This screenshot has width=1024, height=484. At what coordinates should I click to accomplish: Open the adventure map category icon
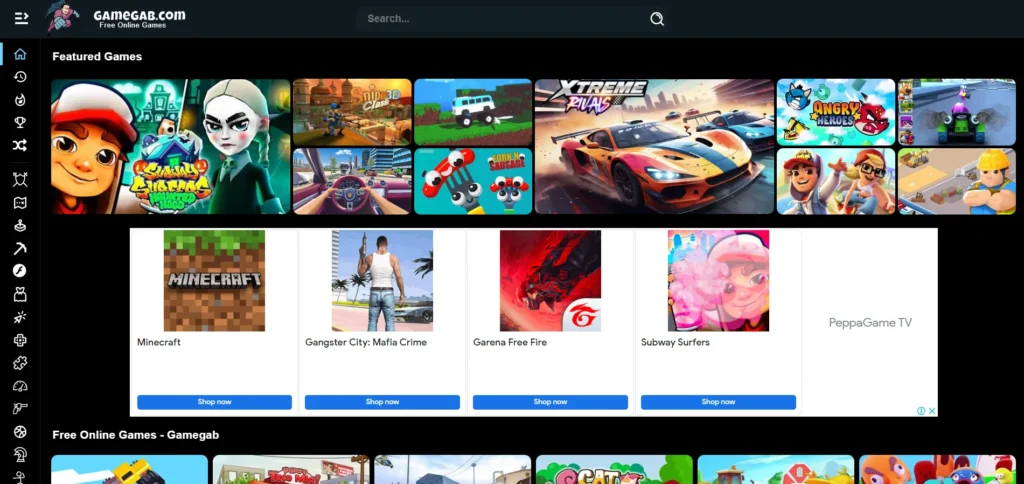coord(20,202)
